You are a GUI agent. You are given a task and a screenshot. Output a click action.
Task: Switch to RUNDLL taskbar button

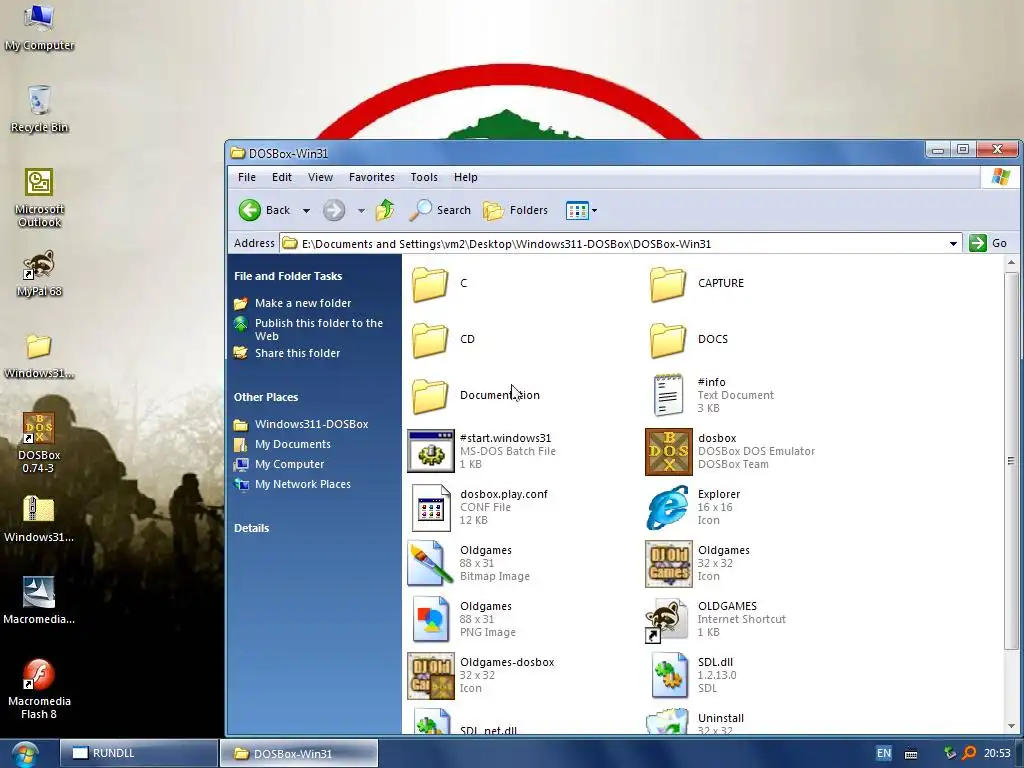pos(138,753)
